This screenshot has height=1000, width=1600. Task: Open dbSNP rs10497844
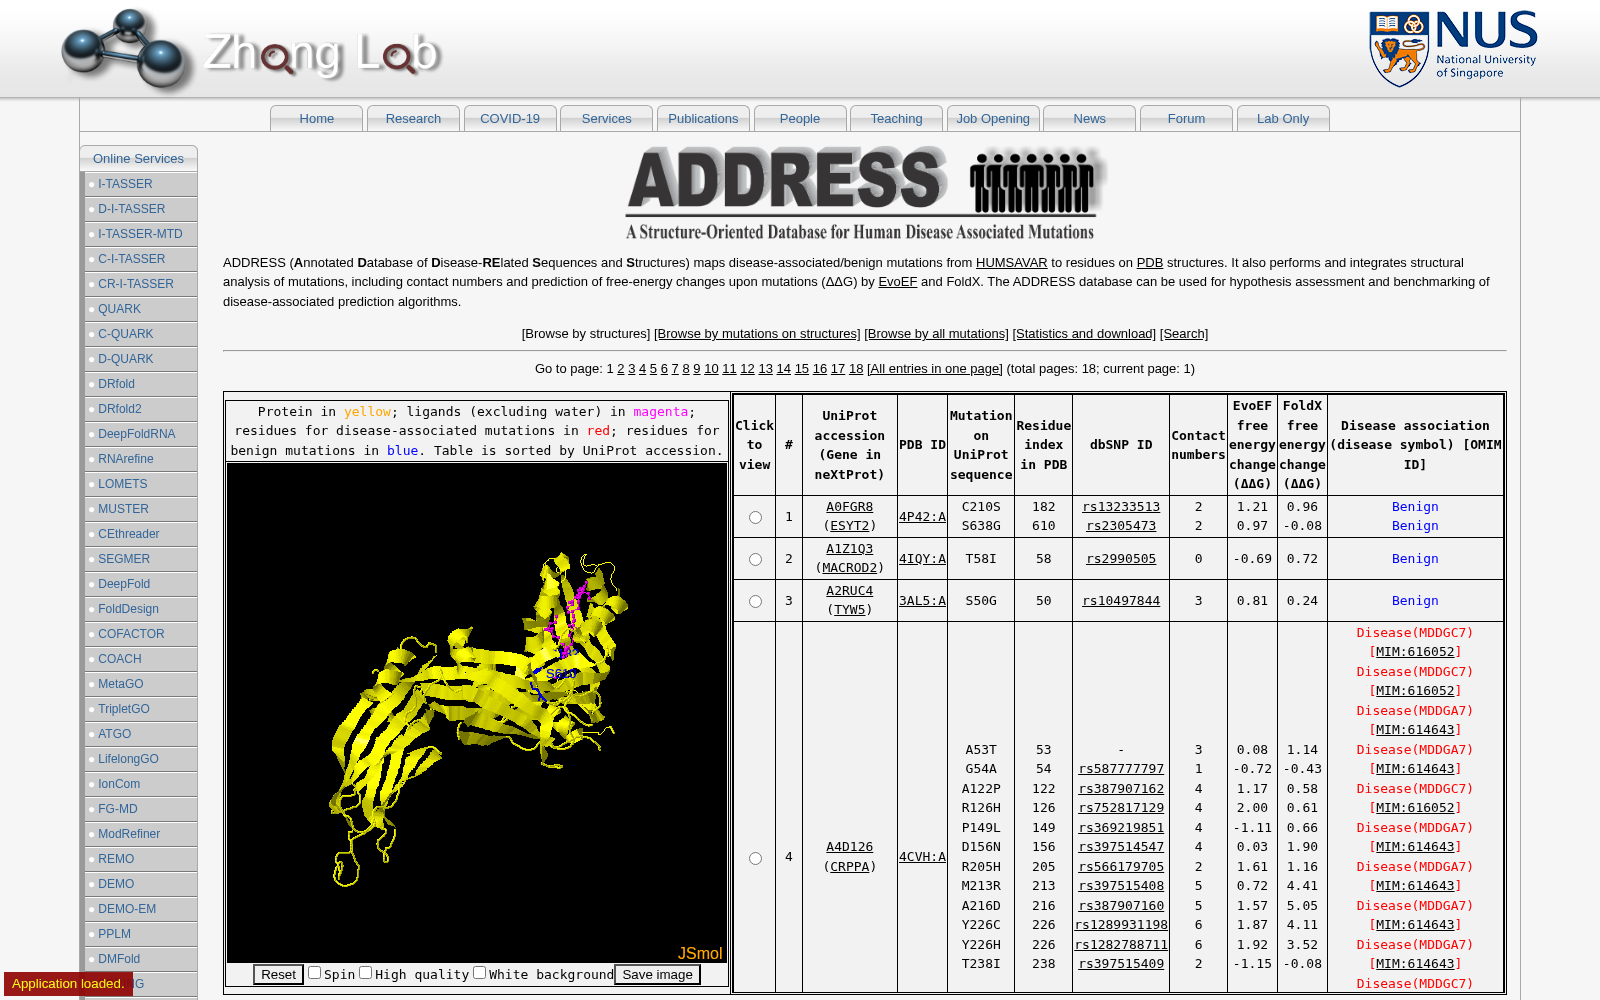pos(1121,601)
